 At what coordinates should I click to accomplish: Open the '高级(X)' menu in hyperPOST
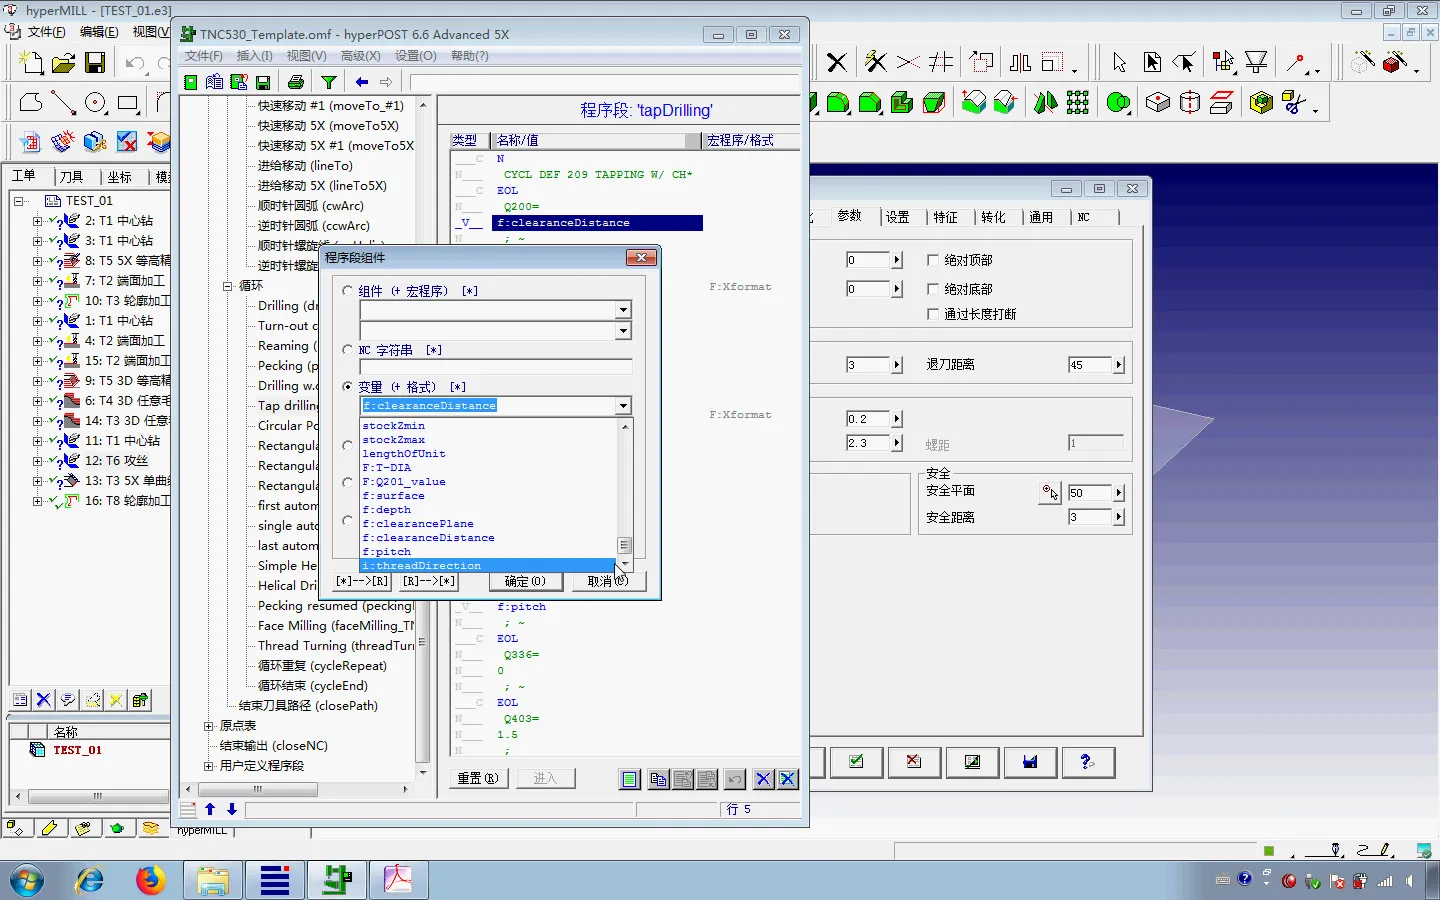point(360,56)
